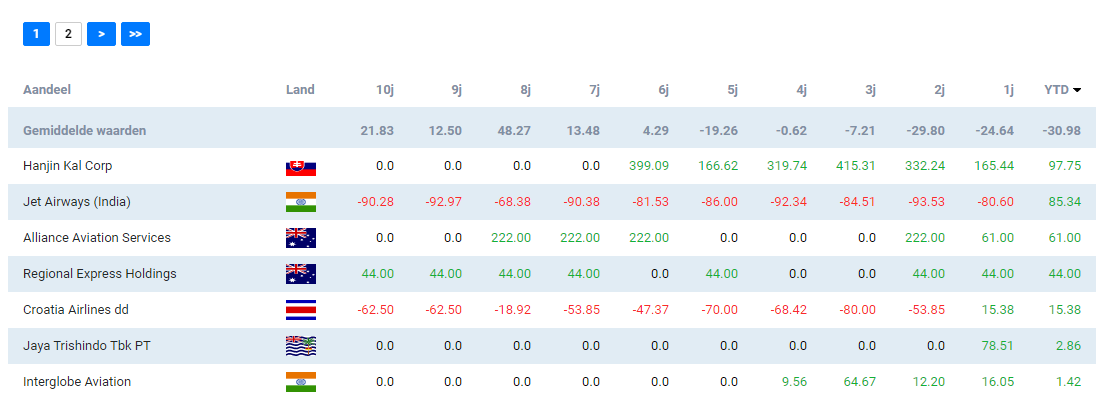Go to next page with single arrow button

[x=101, y=34]
